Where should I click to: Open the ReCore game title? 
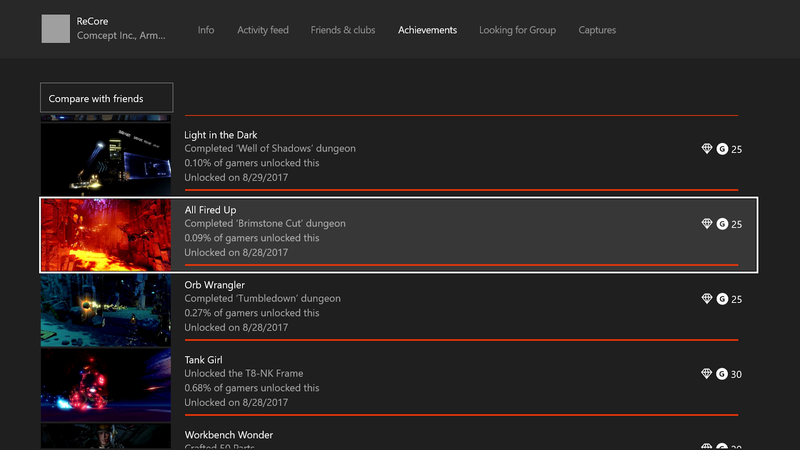92,21
